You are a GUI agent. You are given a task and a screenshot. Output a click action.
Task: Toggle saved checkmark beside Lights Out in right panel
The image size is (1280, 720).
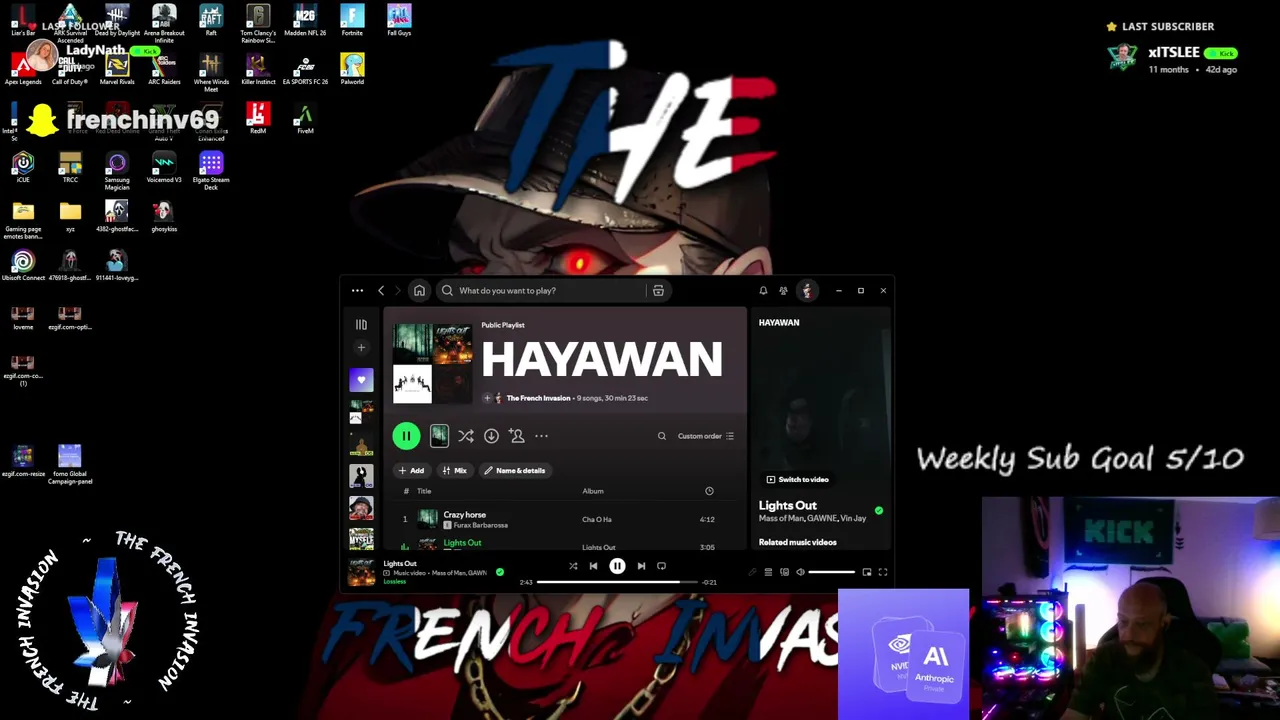(x=879, y=511)
